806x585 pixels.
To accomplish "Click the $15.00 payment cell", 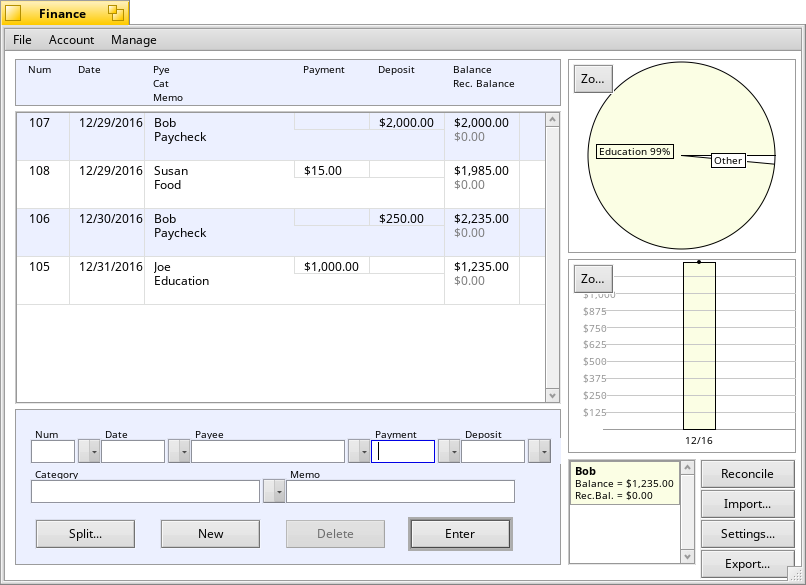I will (x=332, y=171).
